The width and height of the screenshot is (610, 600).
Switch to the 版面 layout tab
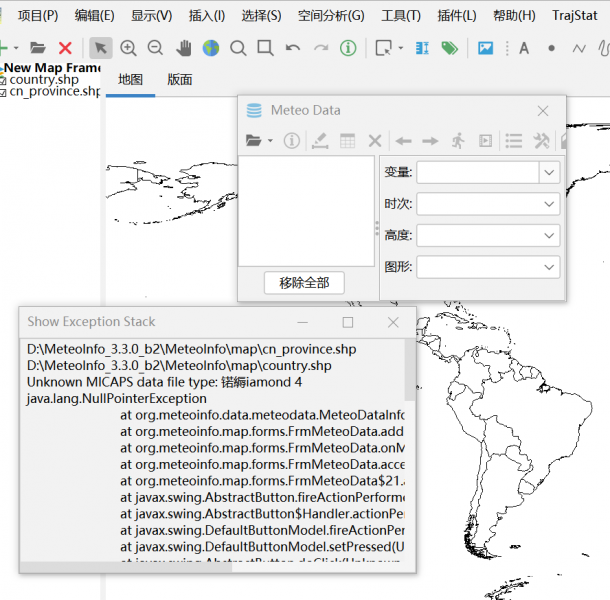[180, 80]
